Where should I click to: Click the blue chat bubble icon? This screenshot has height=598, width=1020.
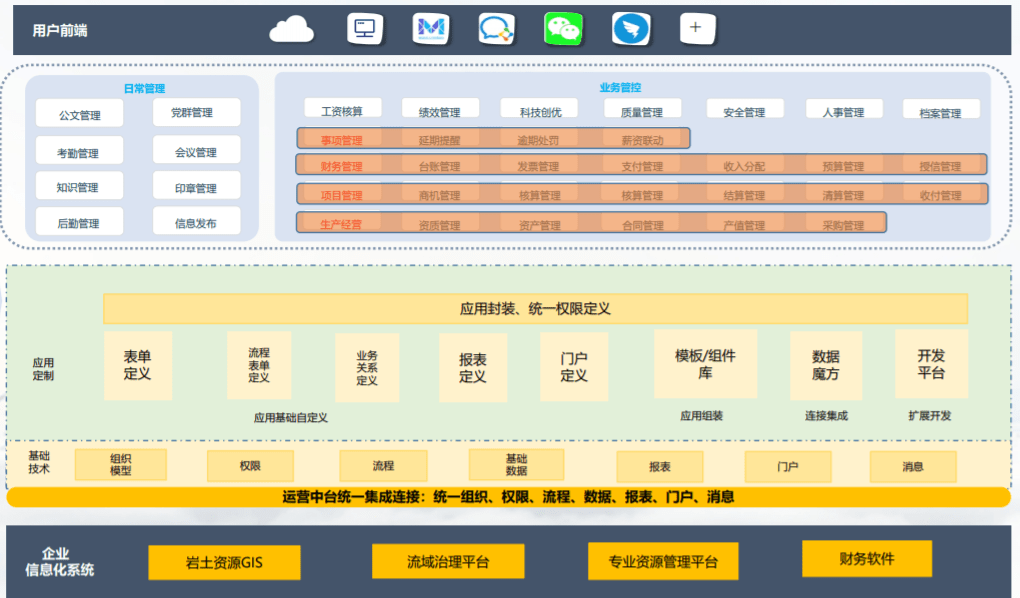(x=496, y=29)
